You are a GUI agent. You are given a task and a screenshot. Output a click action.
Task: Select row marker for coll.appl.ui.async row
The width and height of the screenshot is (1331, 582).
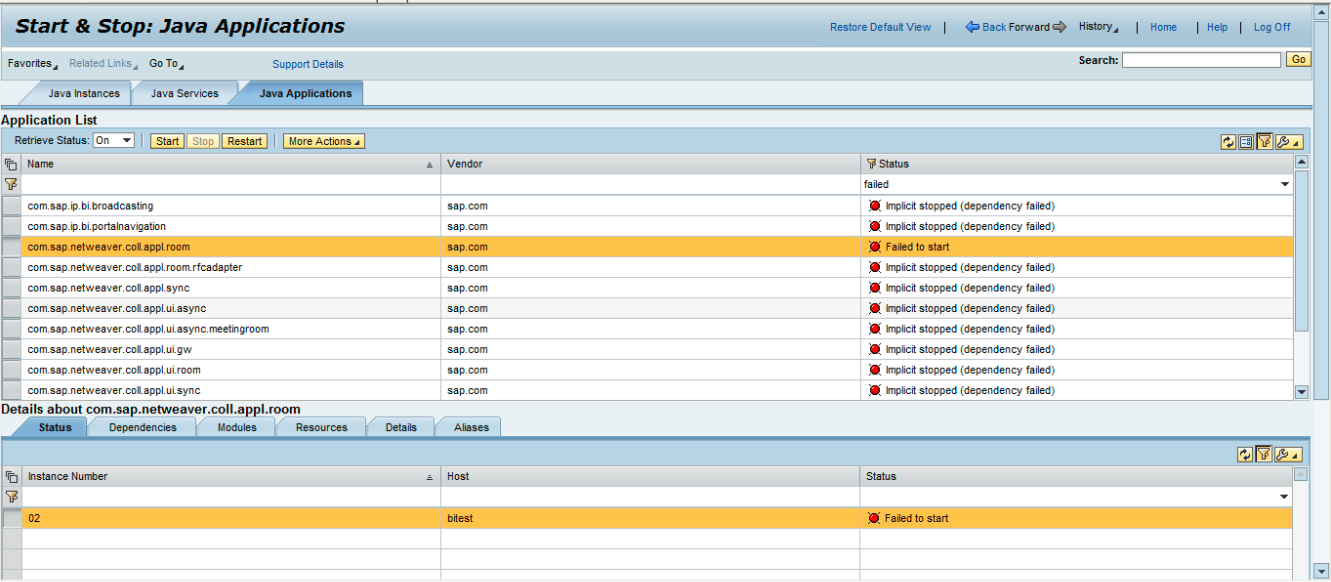[x=11, y=308]
